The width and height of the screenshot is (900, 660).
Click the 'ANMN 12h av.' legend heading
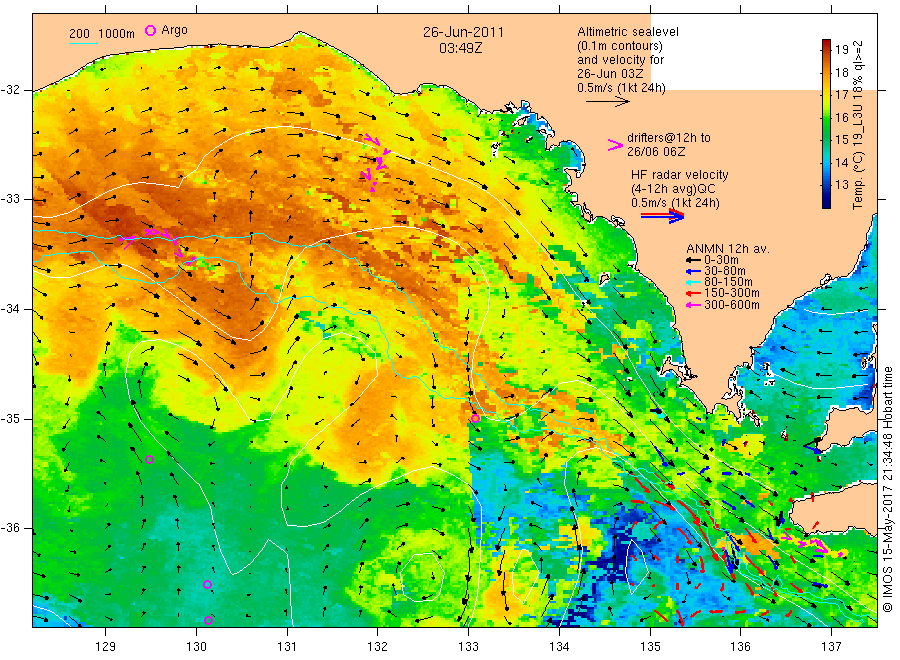pyautogui.click(x=728, y=249)
